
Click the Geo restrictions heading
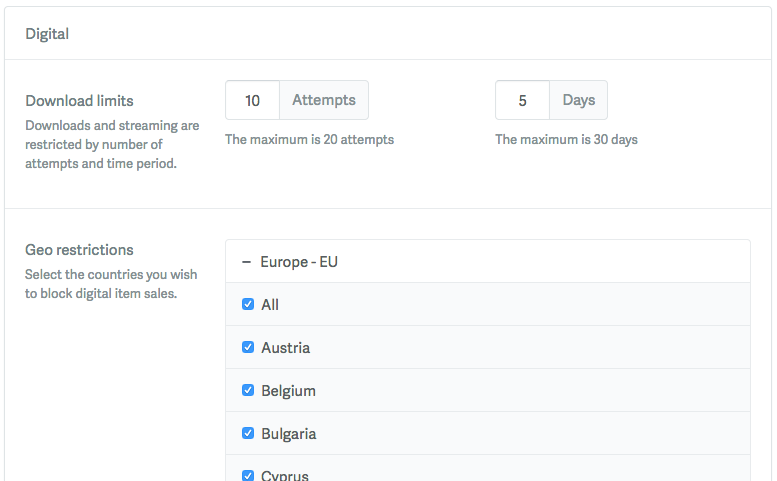pyautogui.click(x=79, y=250)
